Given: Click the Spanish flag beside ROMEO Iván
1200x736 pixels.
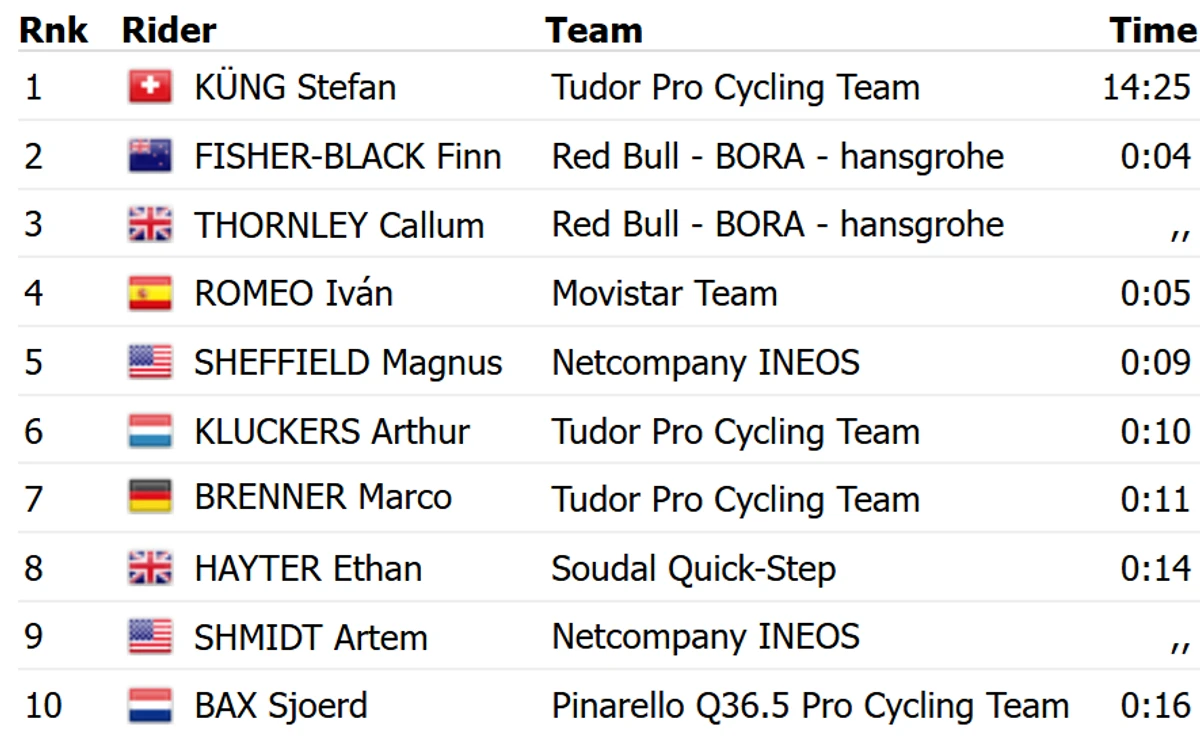Looking at the screenshot, I should 150,293.
